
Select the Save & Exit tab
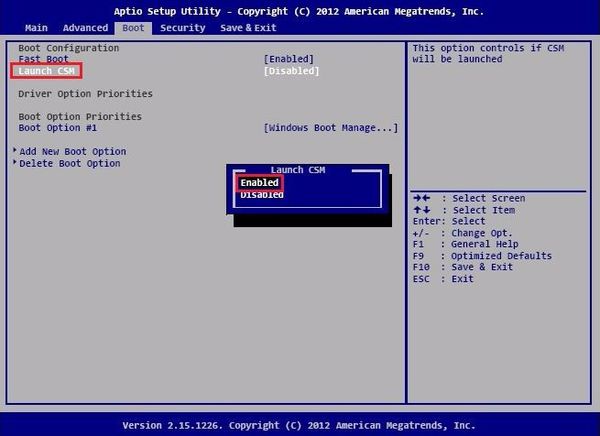(248, 28)
